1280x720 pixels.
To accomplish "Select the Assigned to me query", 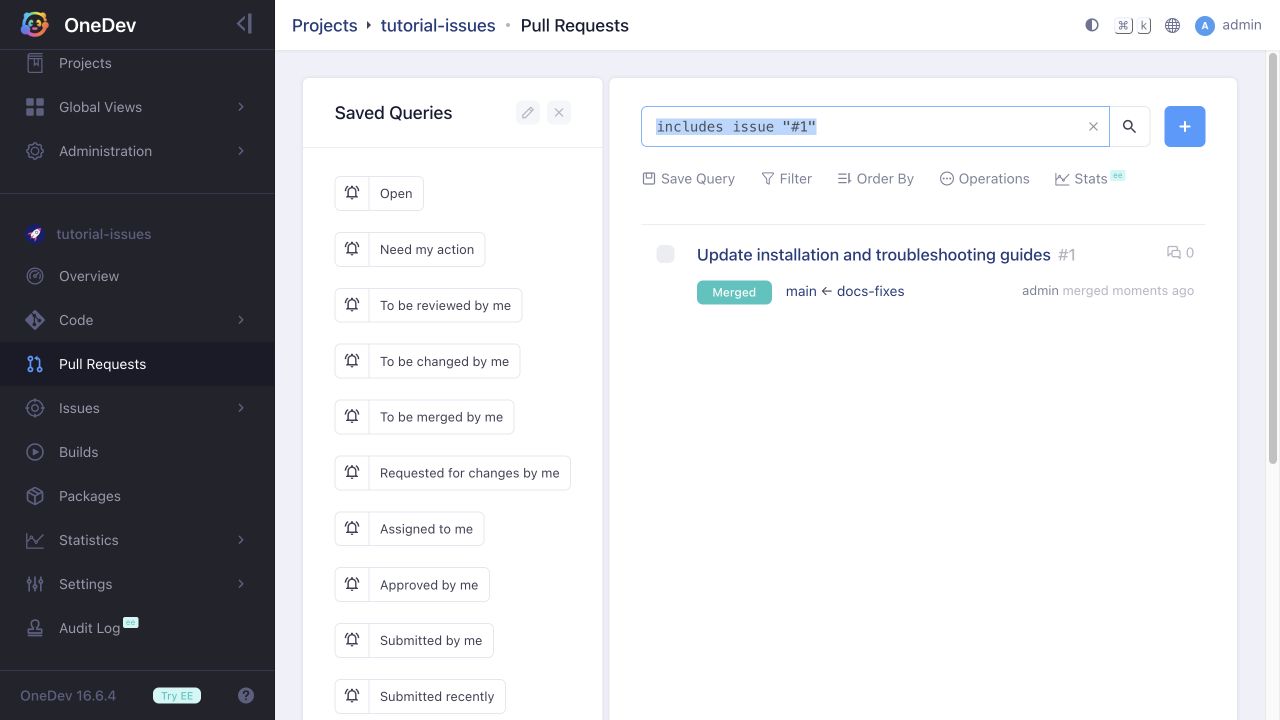I will [426, 529].
